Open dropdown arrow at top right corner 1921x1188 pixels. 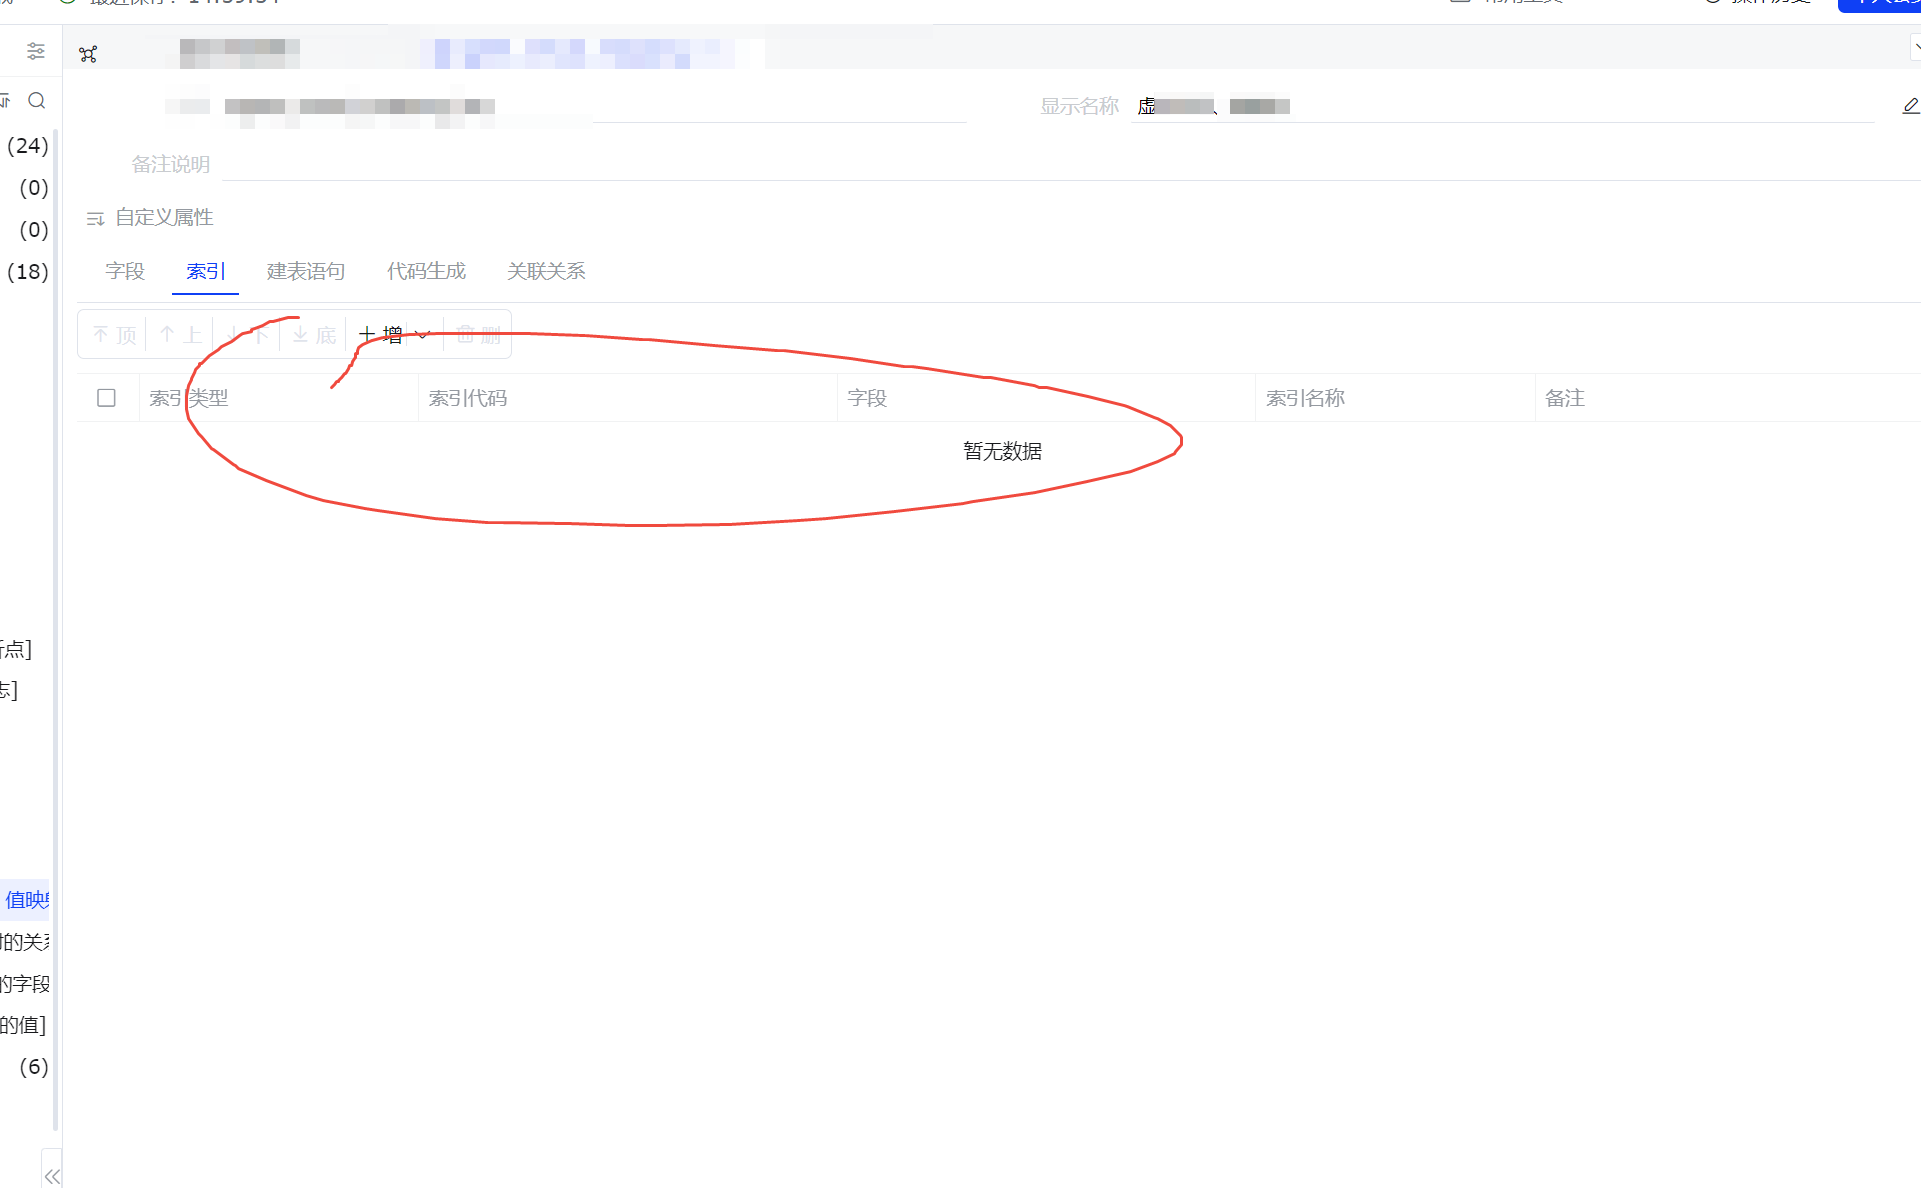pyautogui.click(x=1915, y=46)
